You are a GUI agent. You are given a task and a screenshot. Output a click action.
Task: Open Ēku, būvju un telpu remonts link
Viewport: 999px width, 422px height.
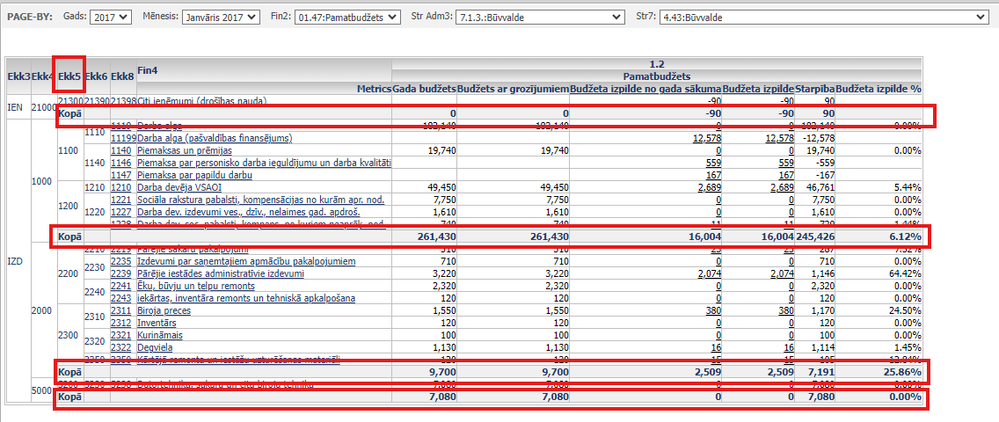pyautogui.click(x=196, y=286)
